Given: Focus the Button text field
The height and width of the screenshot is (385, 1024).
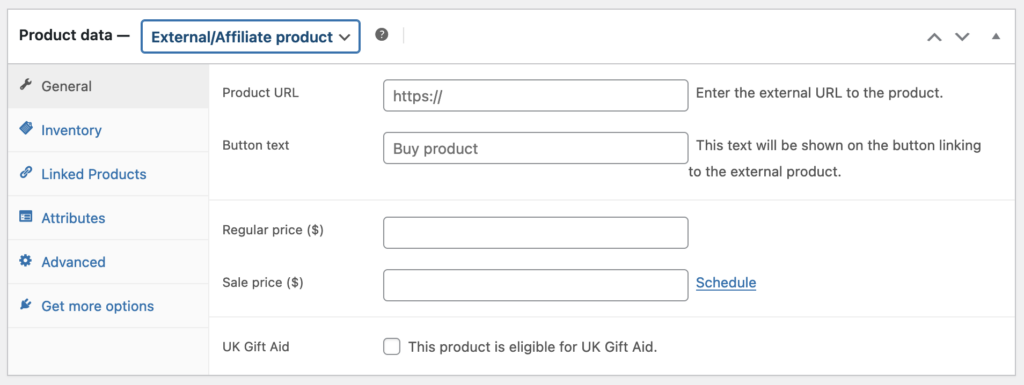Looking at the screenshot, I should click(x=536, y=148).
